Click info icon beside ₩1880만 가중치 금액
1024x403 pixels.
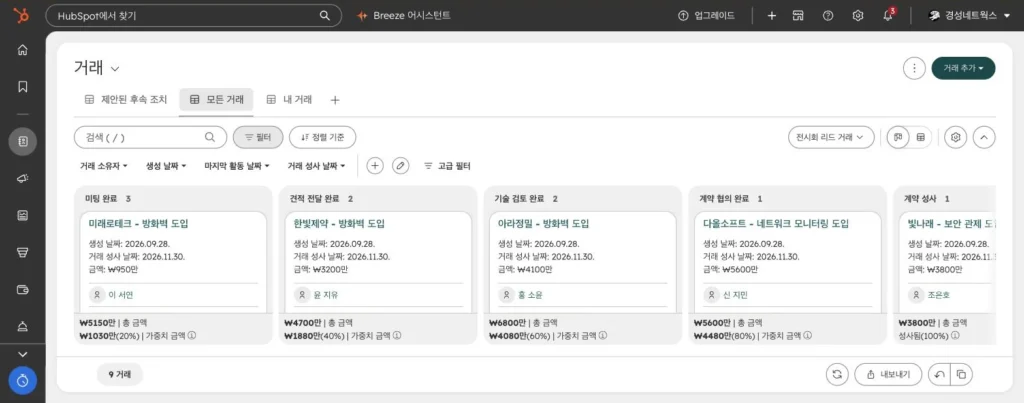[398, 336]
